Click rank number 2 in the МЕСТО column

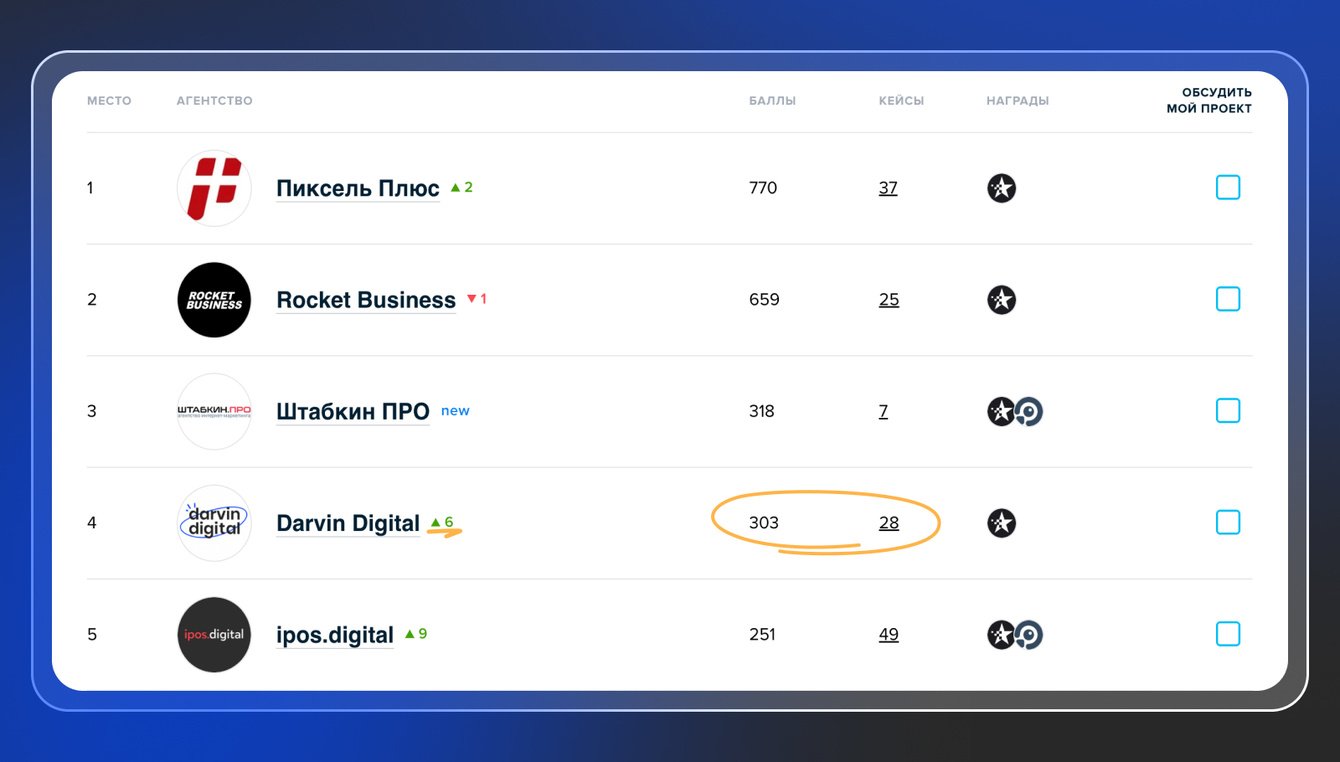pyautogui.click(x=92, y=300)
